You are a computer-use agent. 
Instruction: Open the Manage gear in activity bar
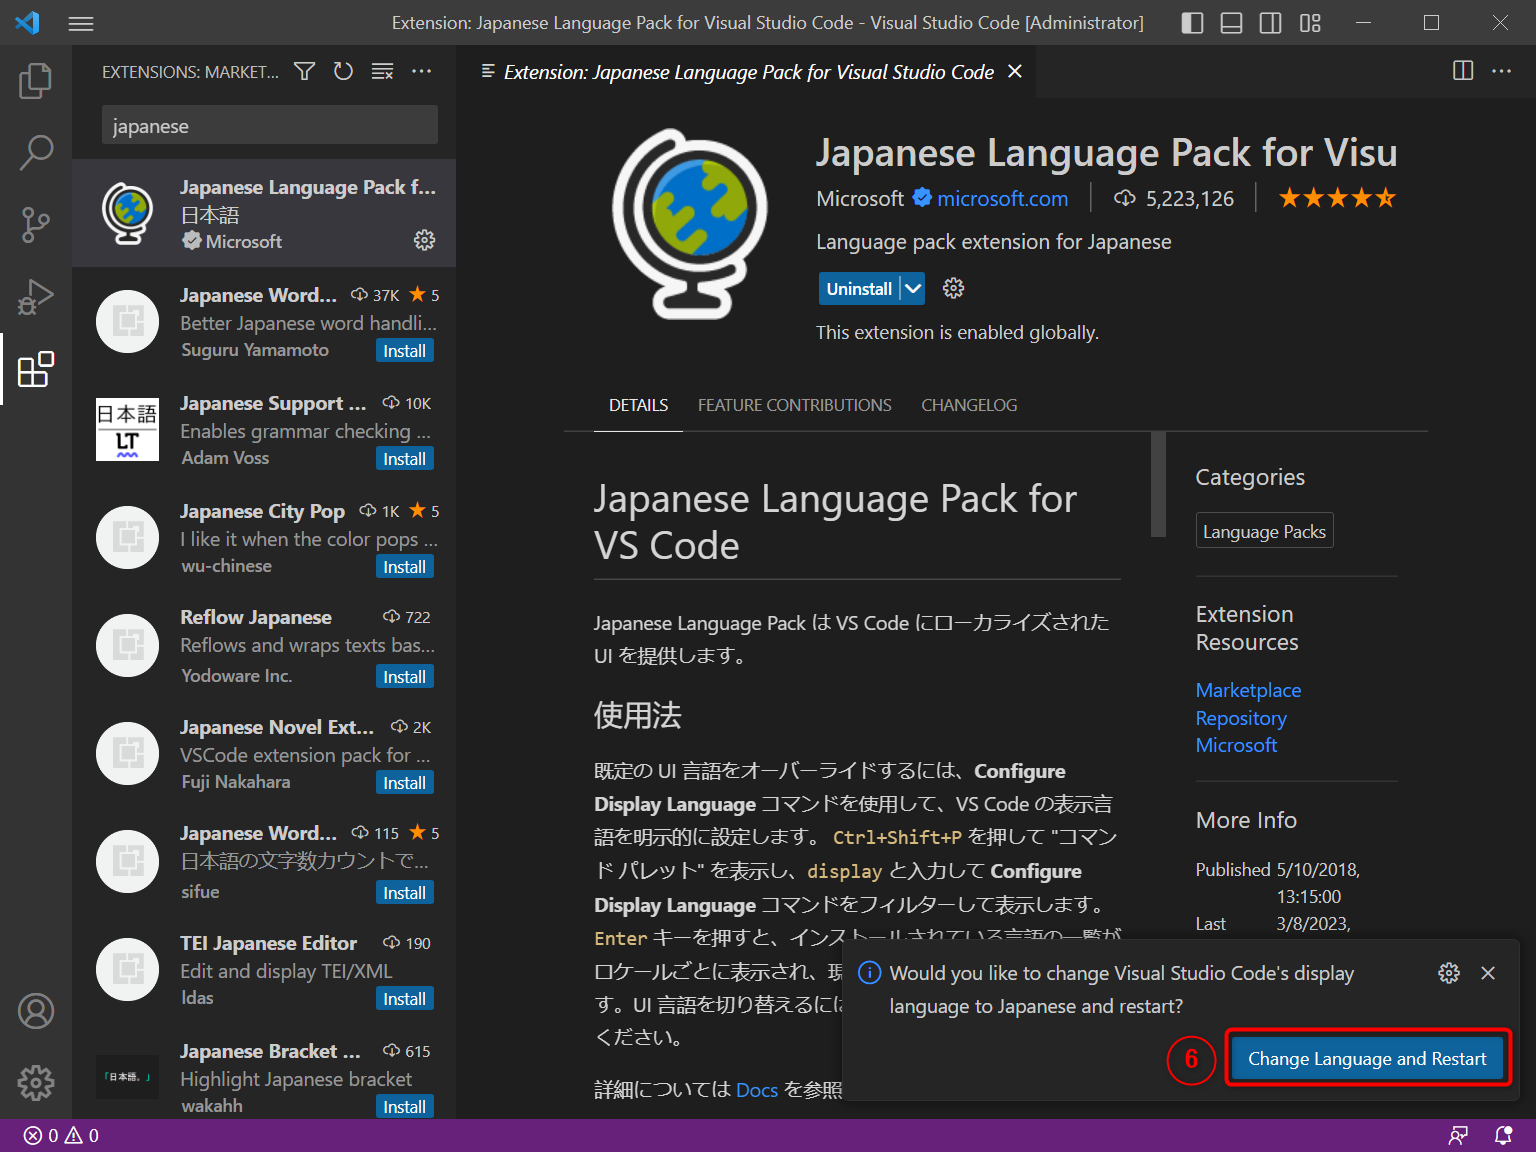tap(36, 1082)
